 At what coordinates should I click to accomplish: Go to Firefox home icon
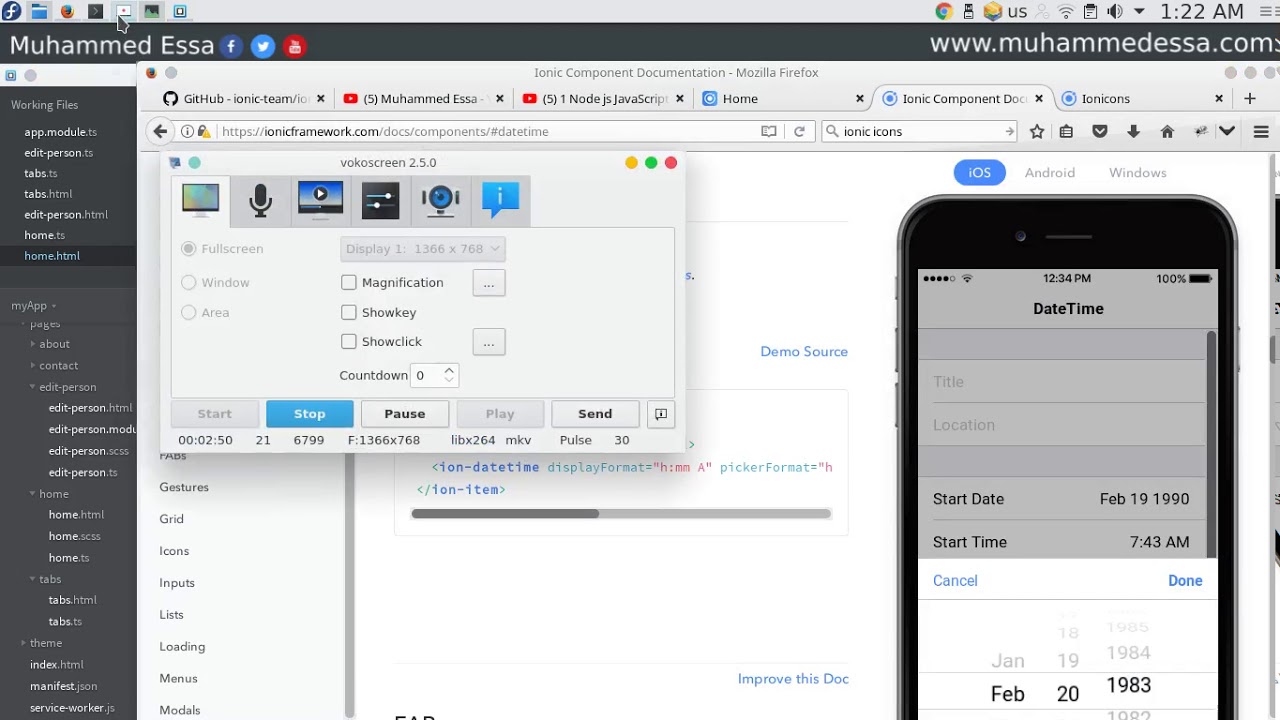tap(1167, 131)
